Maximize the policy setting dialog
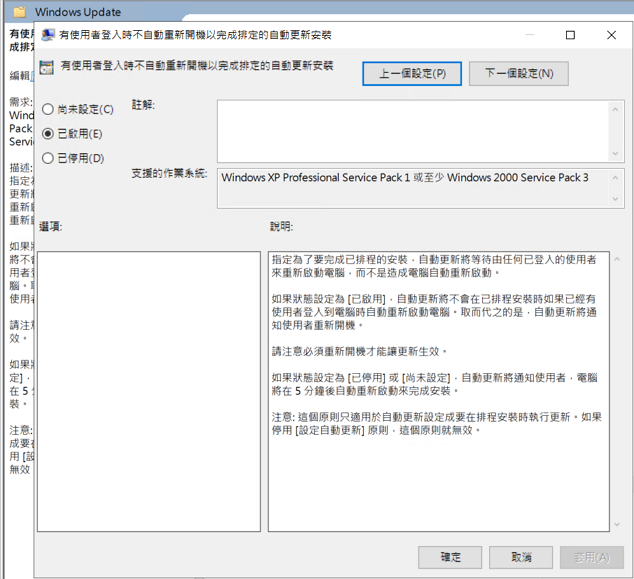 pyautogui.click(x=570, y=35)
